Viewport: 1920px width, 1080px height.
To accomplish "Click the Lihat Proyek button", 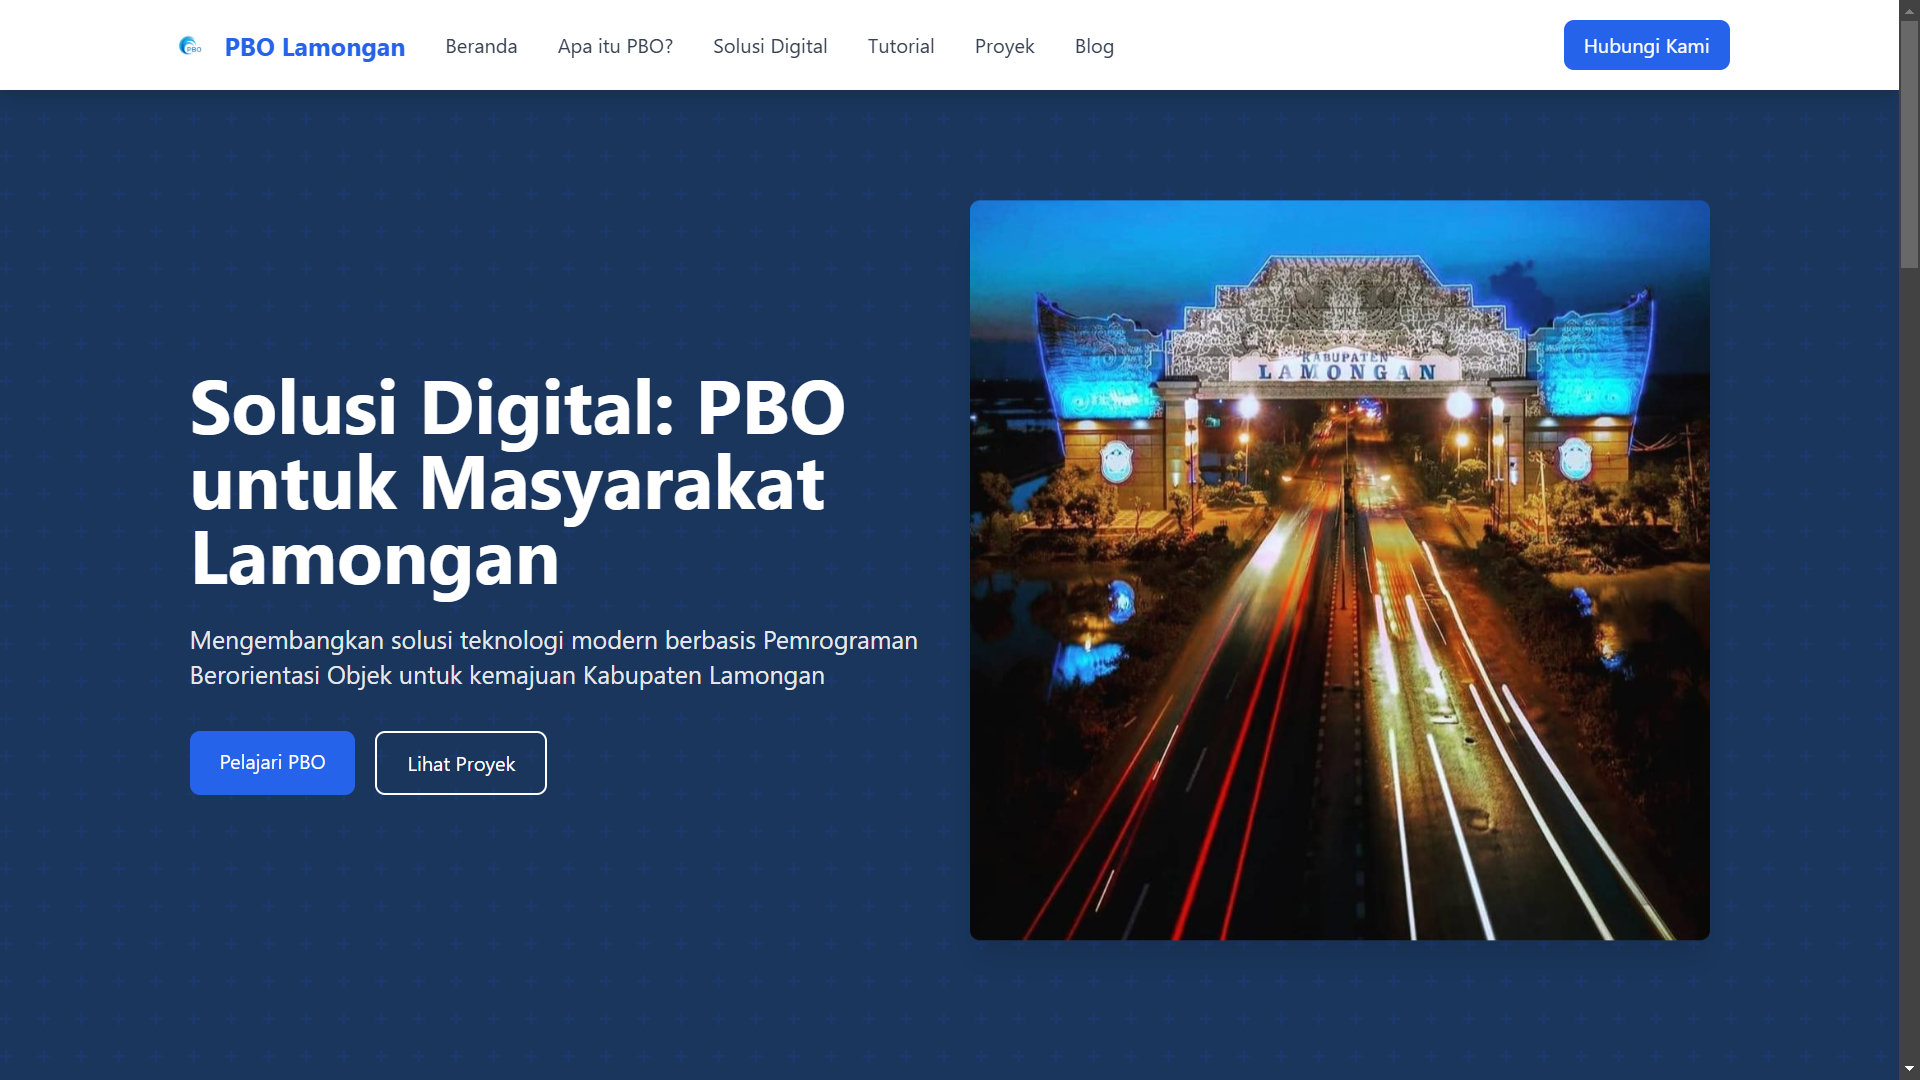I will coord(460,763).
